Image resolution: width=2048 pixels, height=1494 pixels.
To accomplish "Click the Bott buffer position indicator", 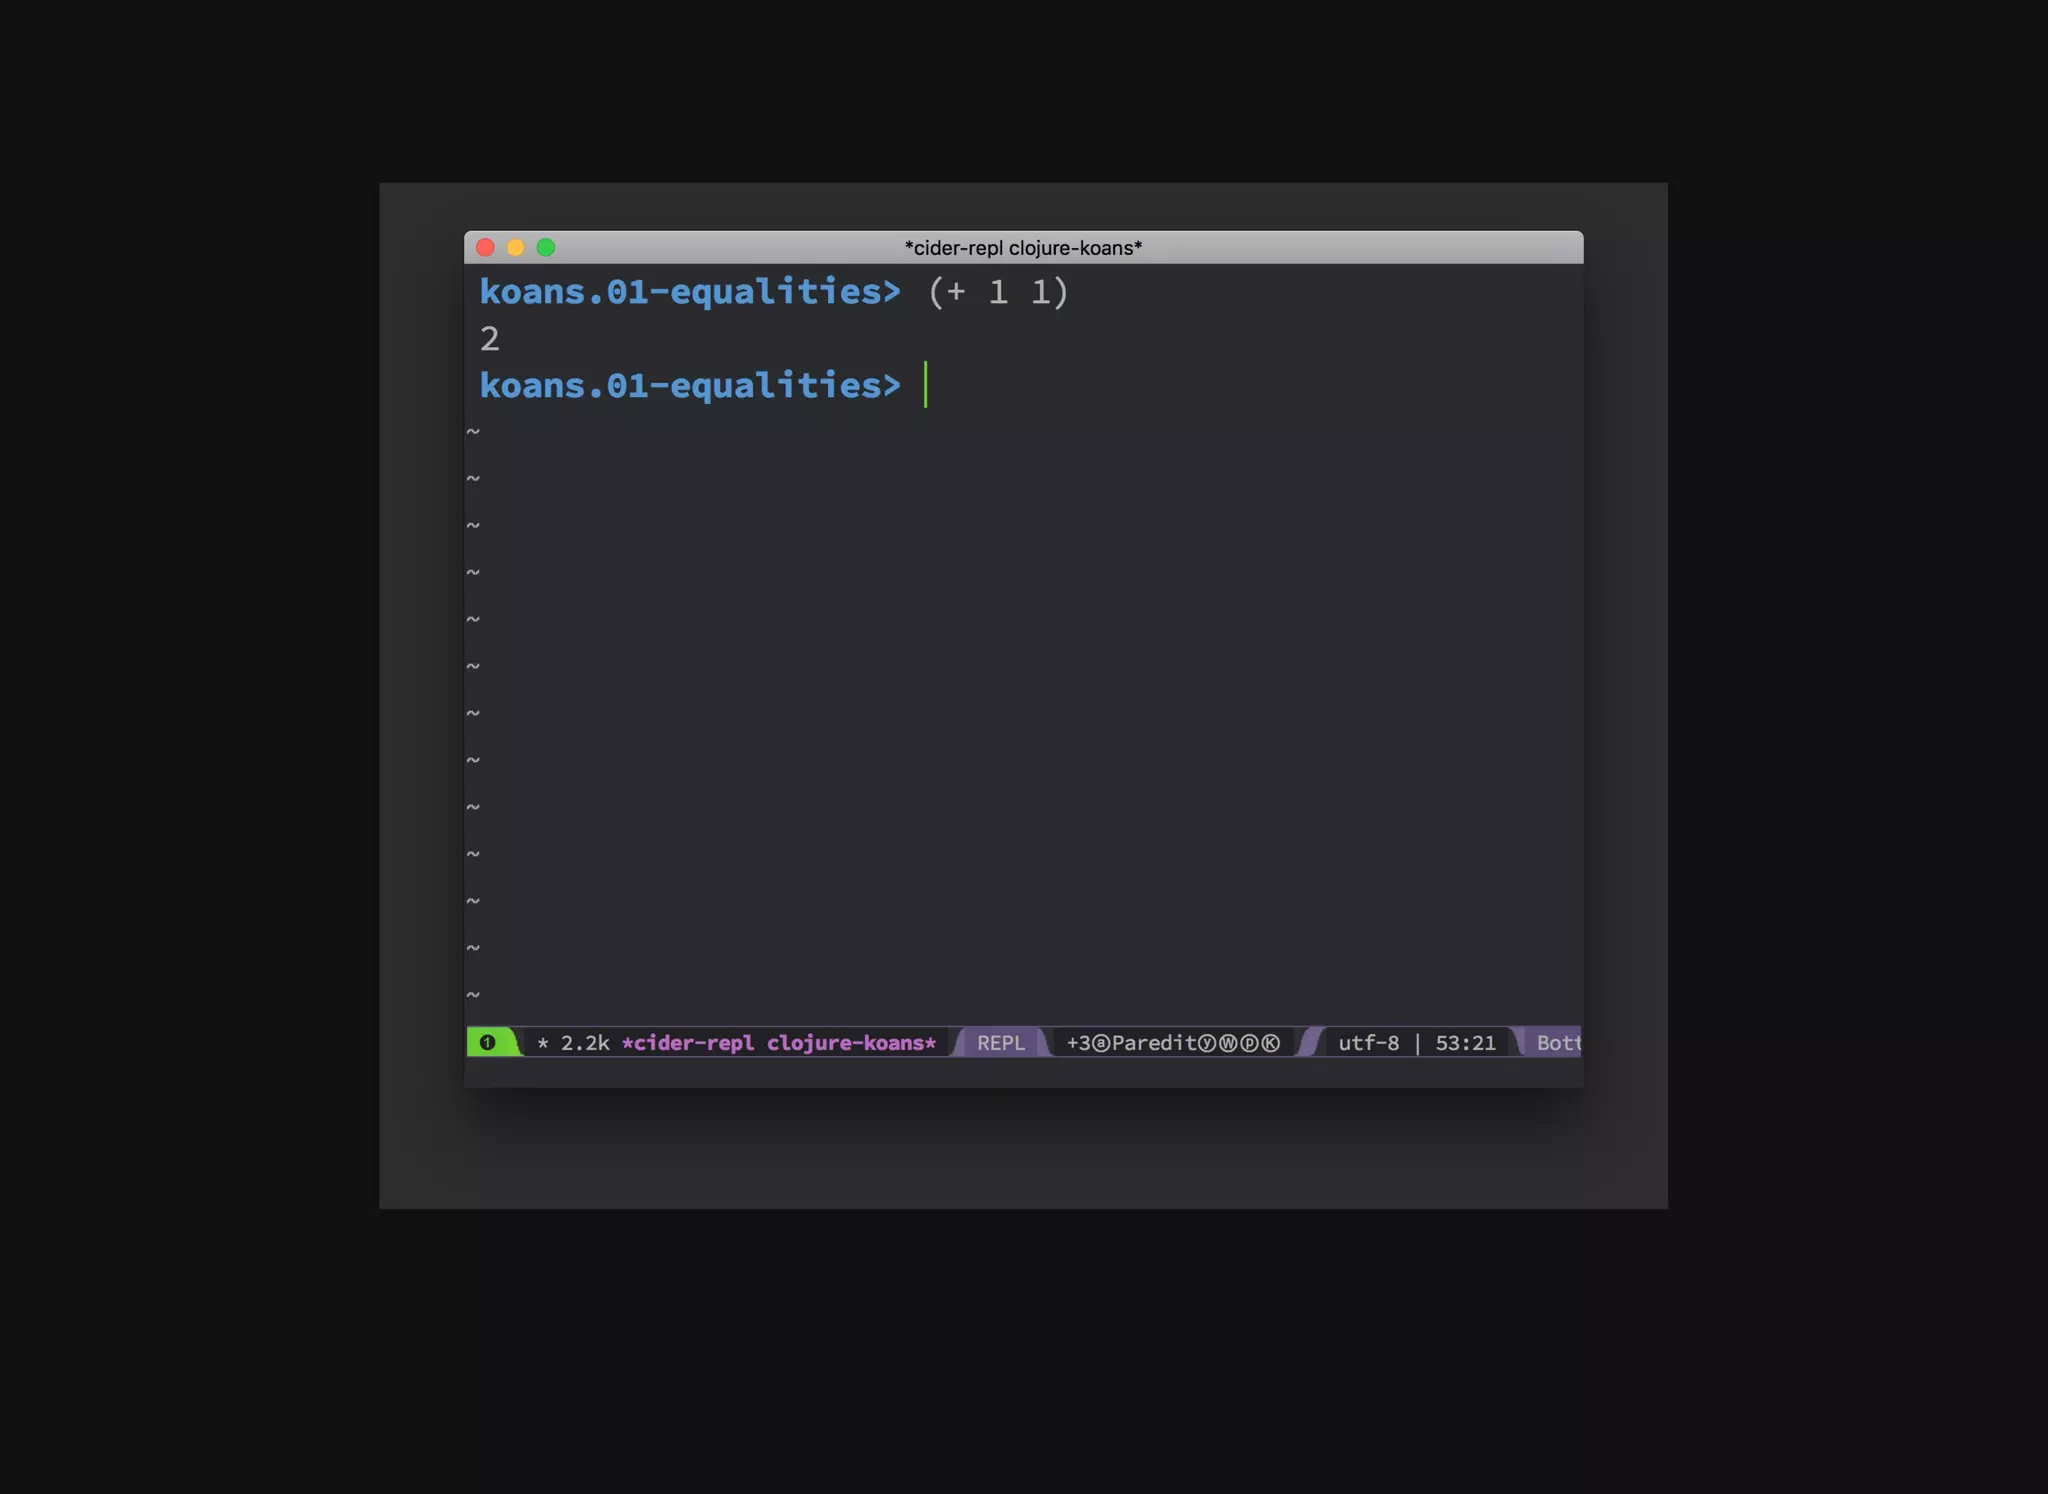I will tap(1558, 1043).
